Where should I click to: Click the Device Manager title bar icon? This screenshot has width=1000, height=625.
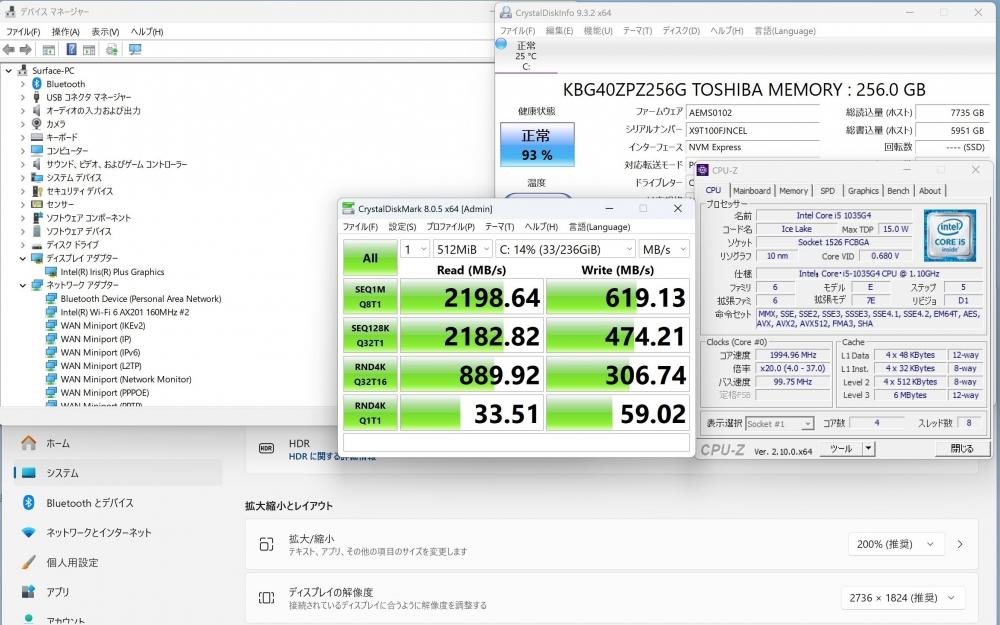(x=10, y=11)
